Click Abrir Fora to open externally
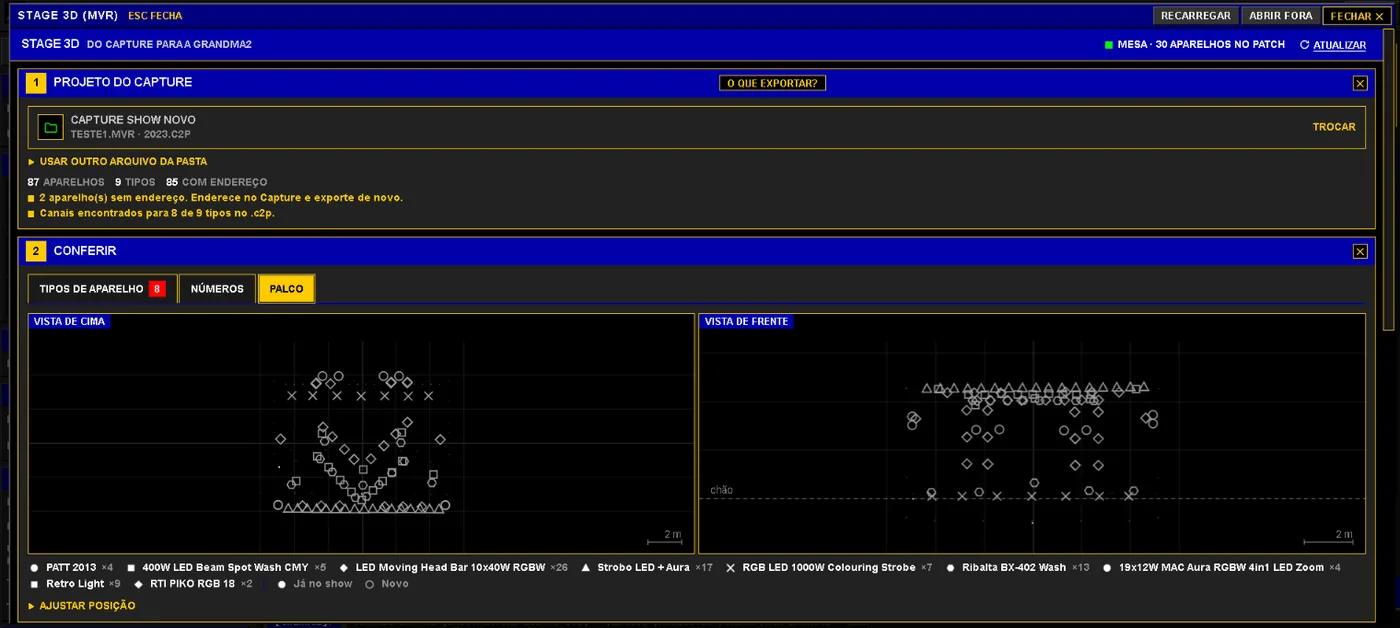 tap(1280, 16)
